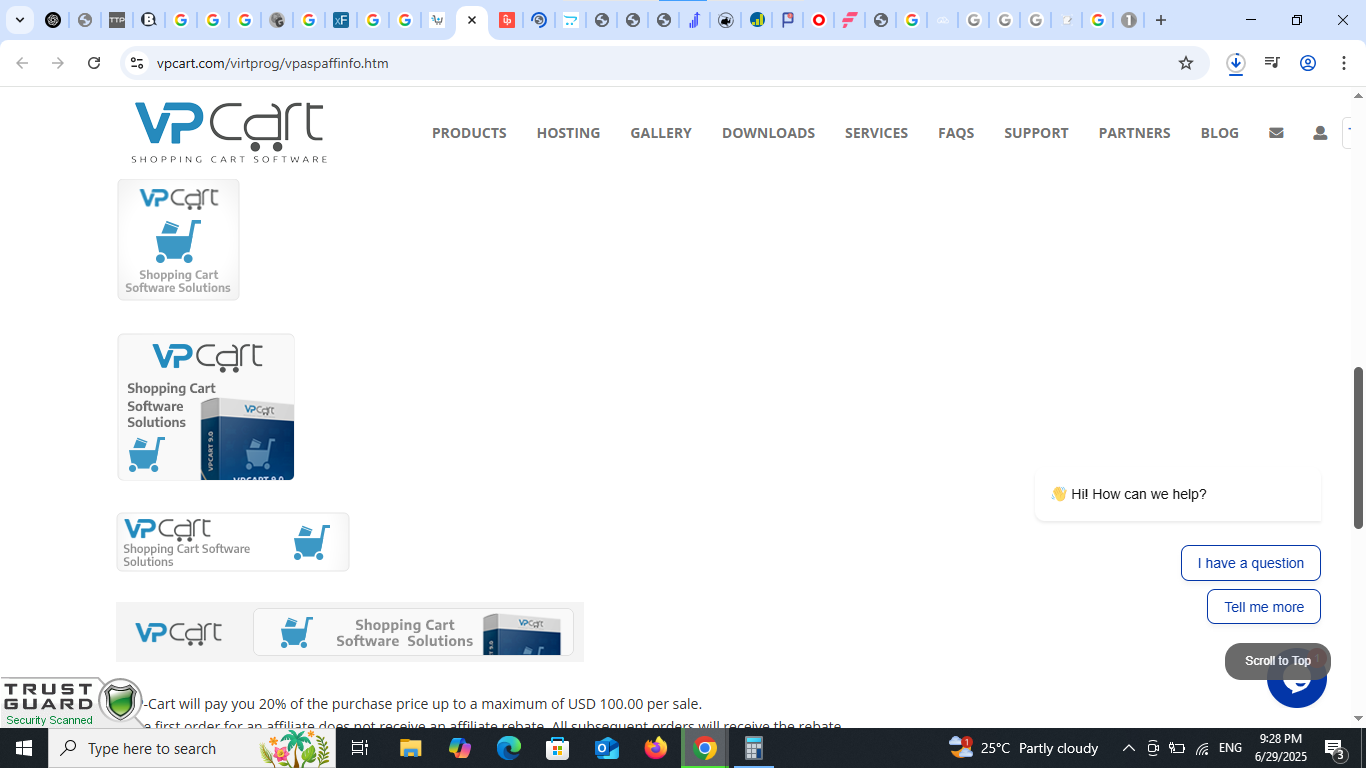The height and width of the screenshot is (768, 1366).
Task: Close the current active tab
Action: coord(472,20)
